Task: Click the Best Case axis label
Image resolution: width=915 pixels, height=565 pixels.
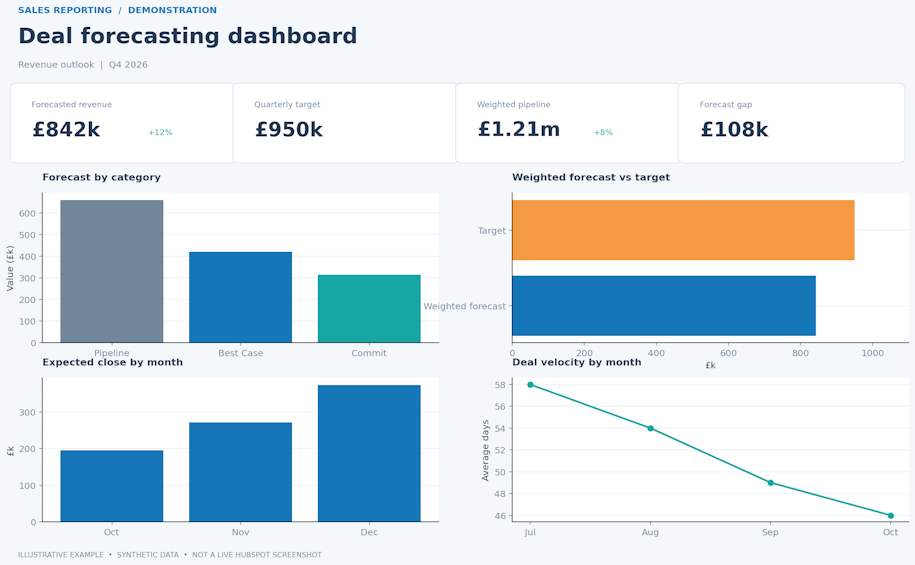Action: [240, 353]
